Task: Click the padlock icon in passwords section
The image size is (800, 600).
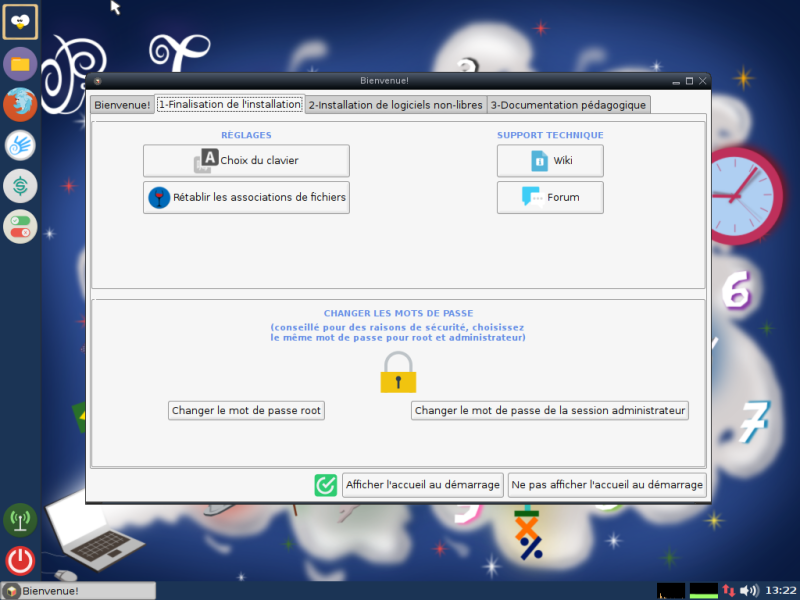Action: (x=398, y=372)
